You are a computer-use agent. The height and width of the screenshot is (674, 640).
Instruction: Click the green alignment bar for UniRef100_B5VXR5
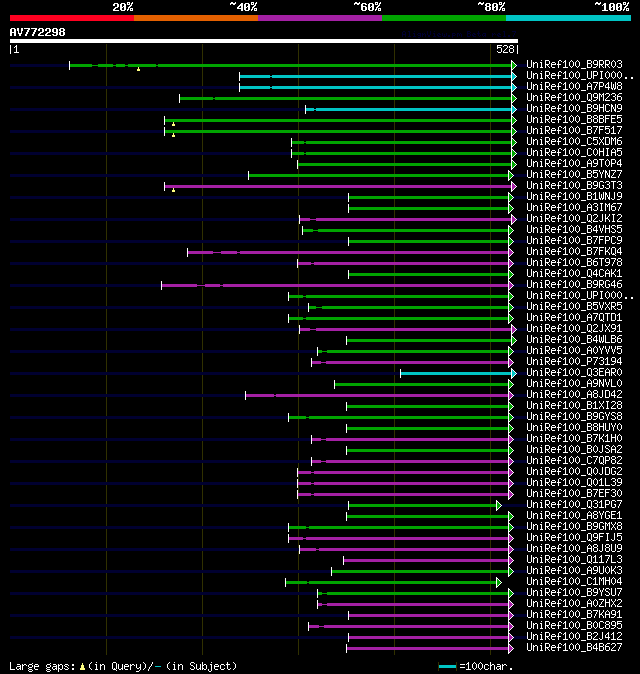click(x=409, y=308)
